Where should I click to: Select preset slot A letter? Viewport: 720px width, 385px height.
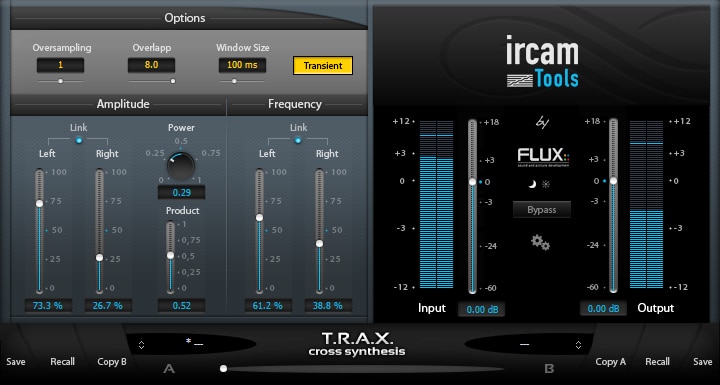coord(169,368)
